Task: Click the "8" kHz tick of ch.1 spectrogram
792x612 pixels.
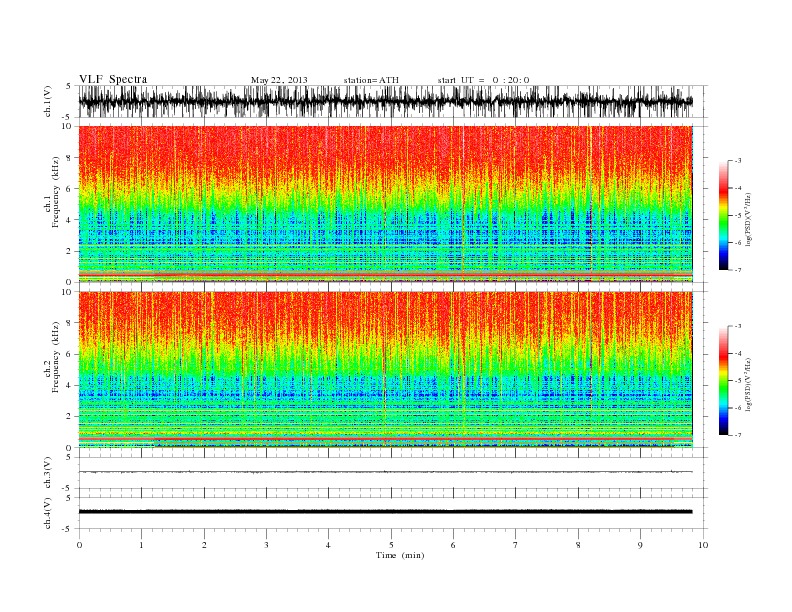Action: click(x=69, y=158)
